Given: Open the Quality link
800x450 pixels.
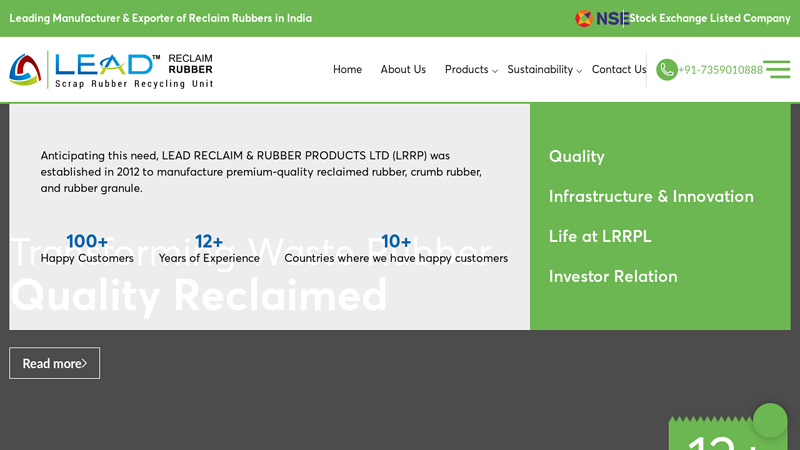Looking at the screenshot, I should [577, 156].
